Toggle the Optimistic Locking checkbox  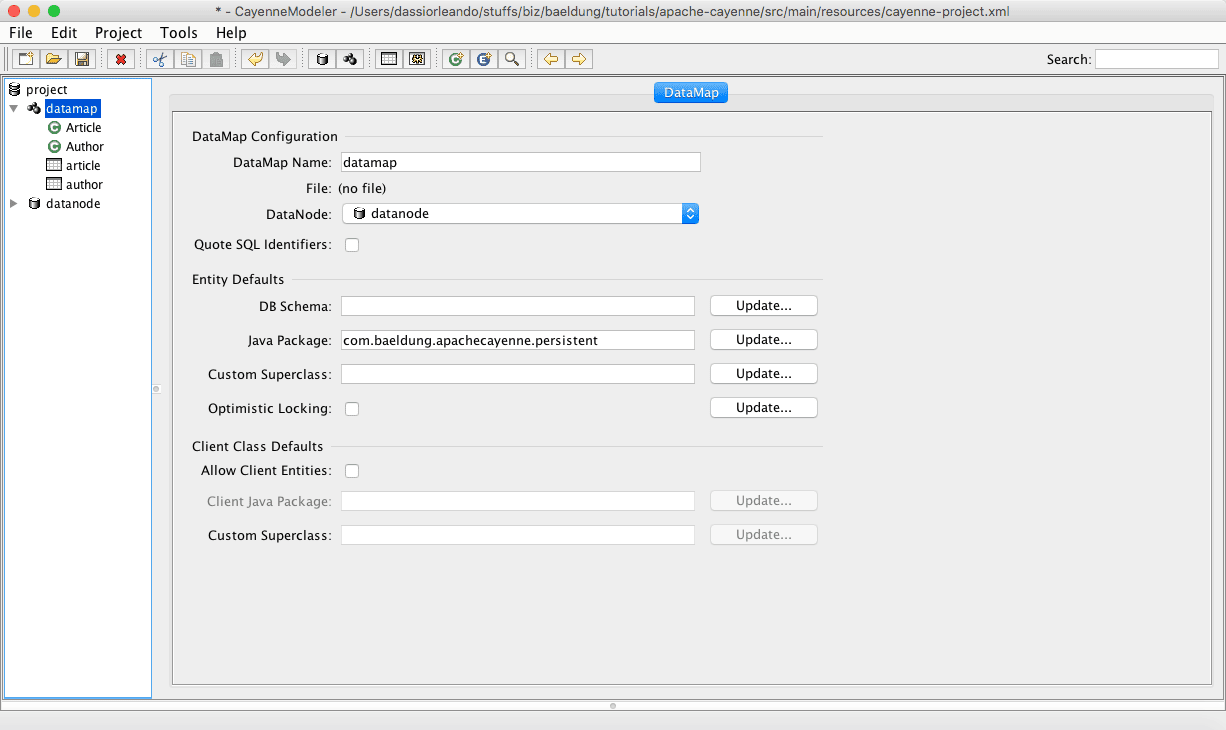click(352, 409)
